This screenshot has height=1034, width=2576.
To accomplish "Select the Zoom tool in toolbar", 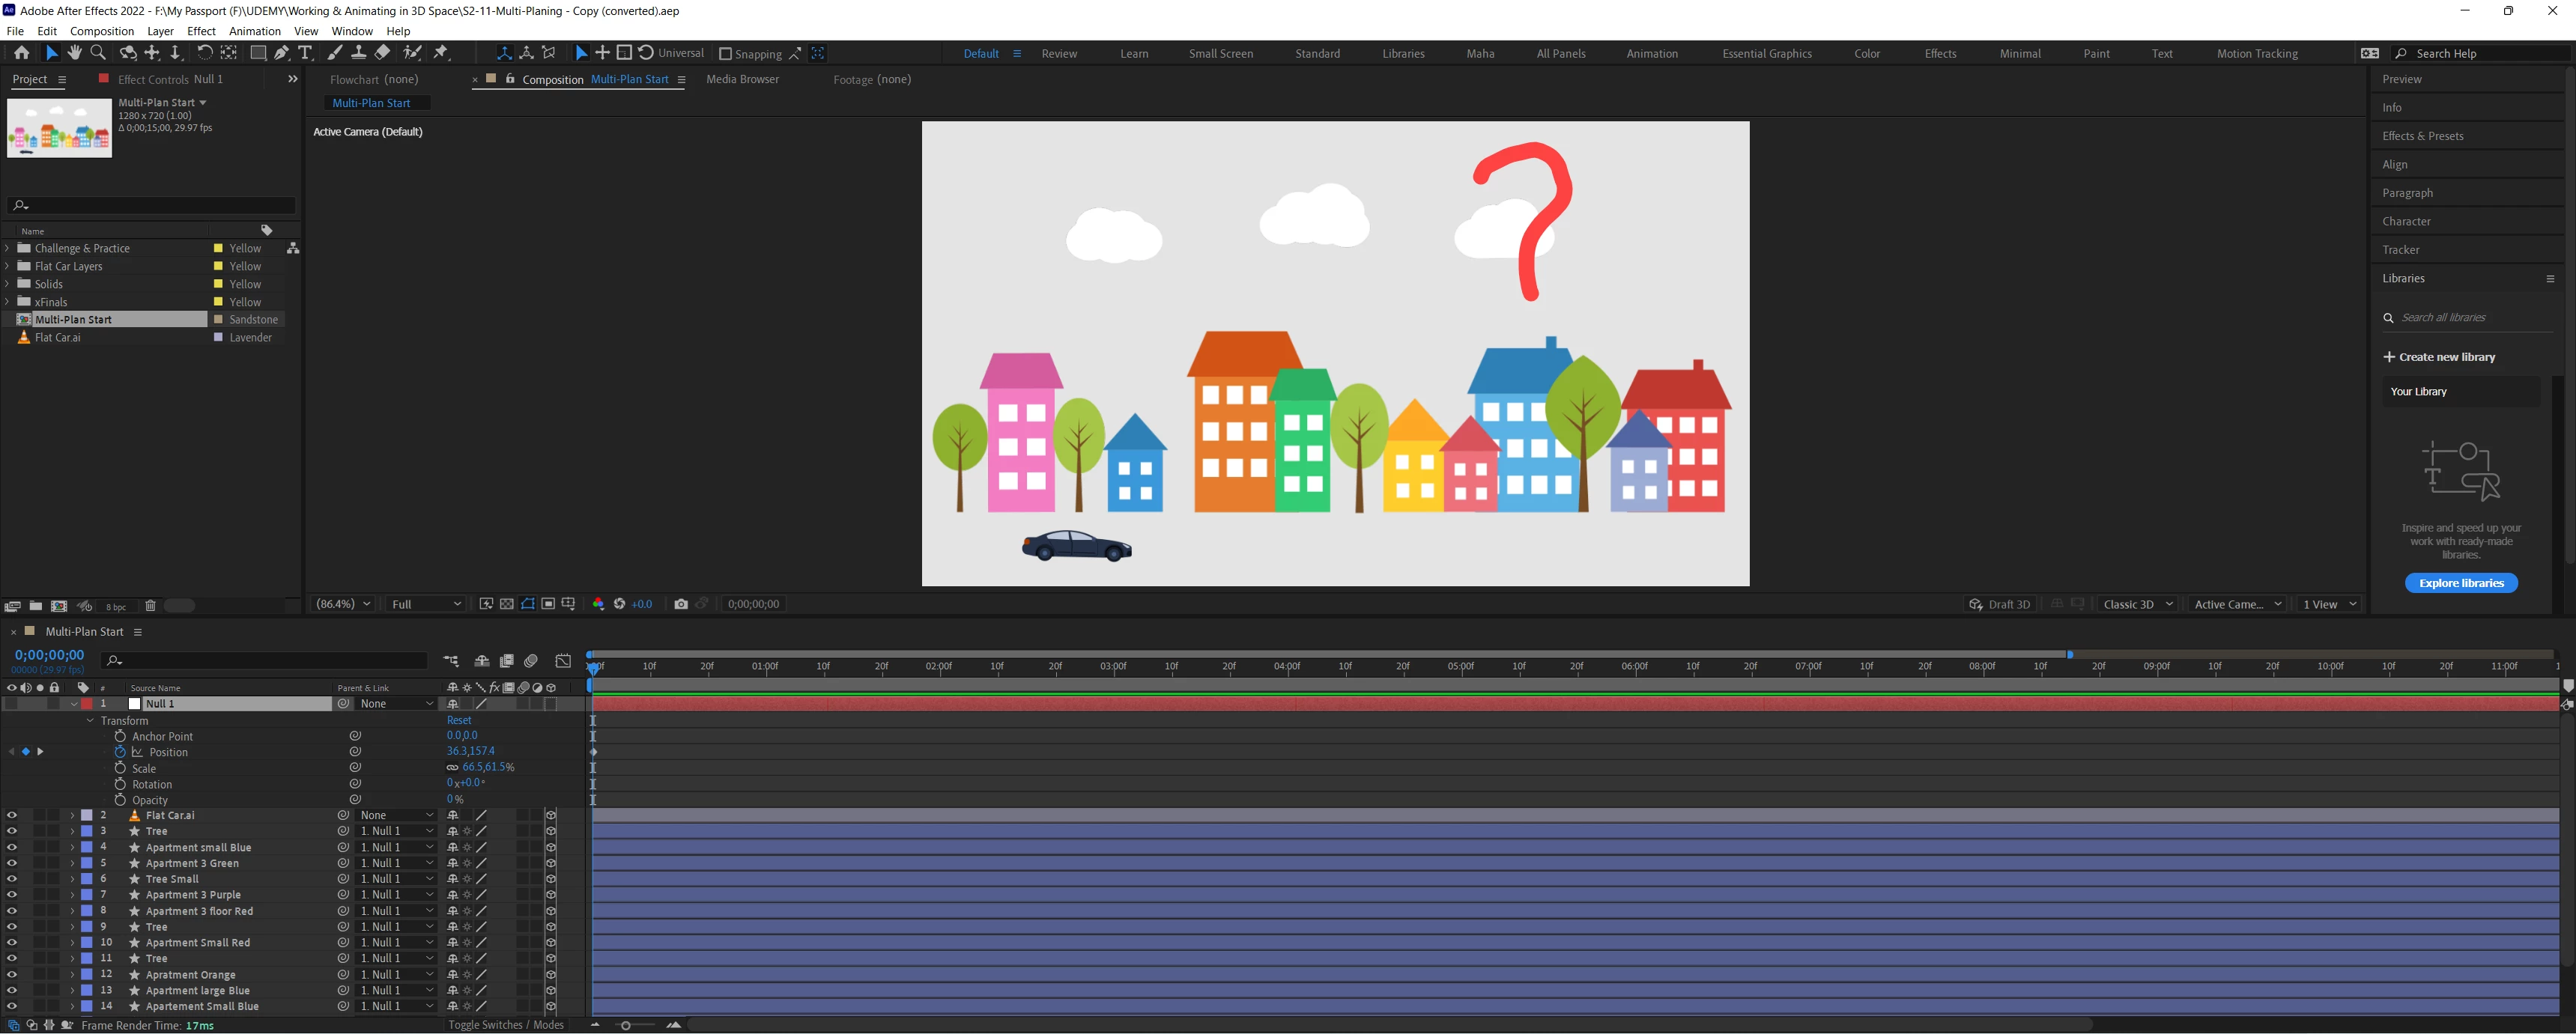I will (x=98, y=53).
